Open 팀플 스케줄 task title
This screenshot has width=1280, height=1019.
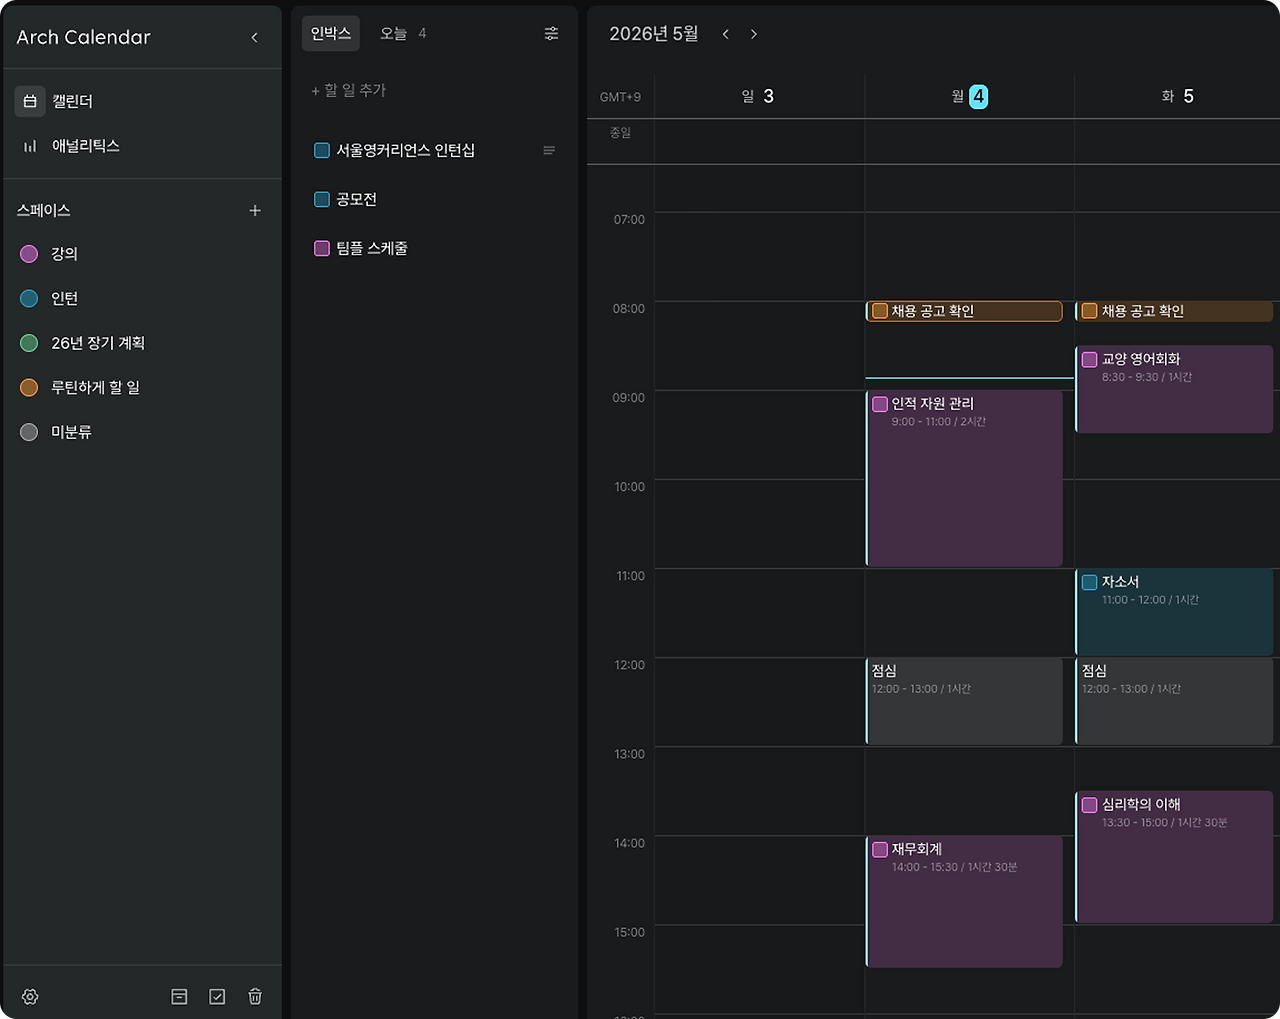pyautogui.click(x=372, y=248)
